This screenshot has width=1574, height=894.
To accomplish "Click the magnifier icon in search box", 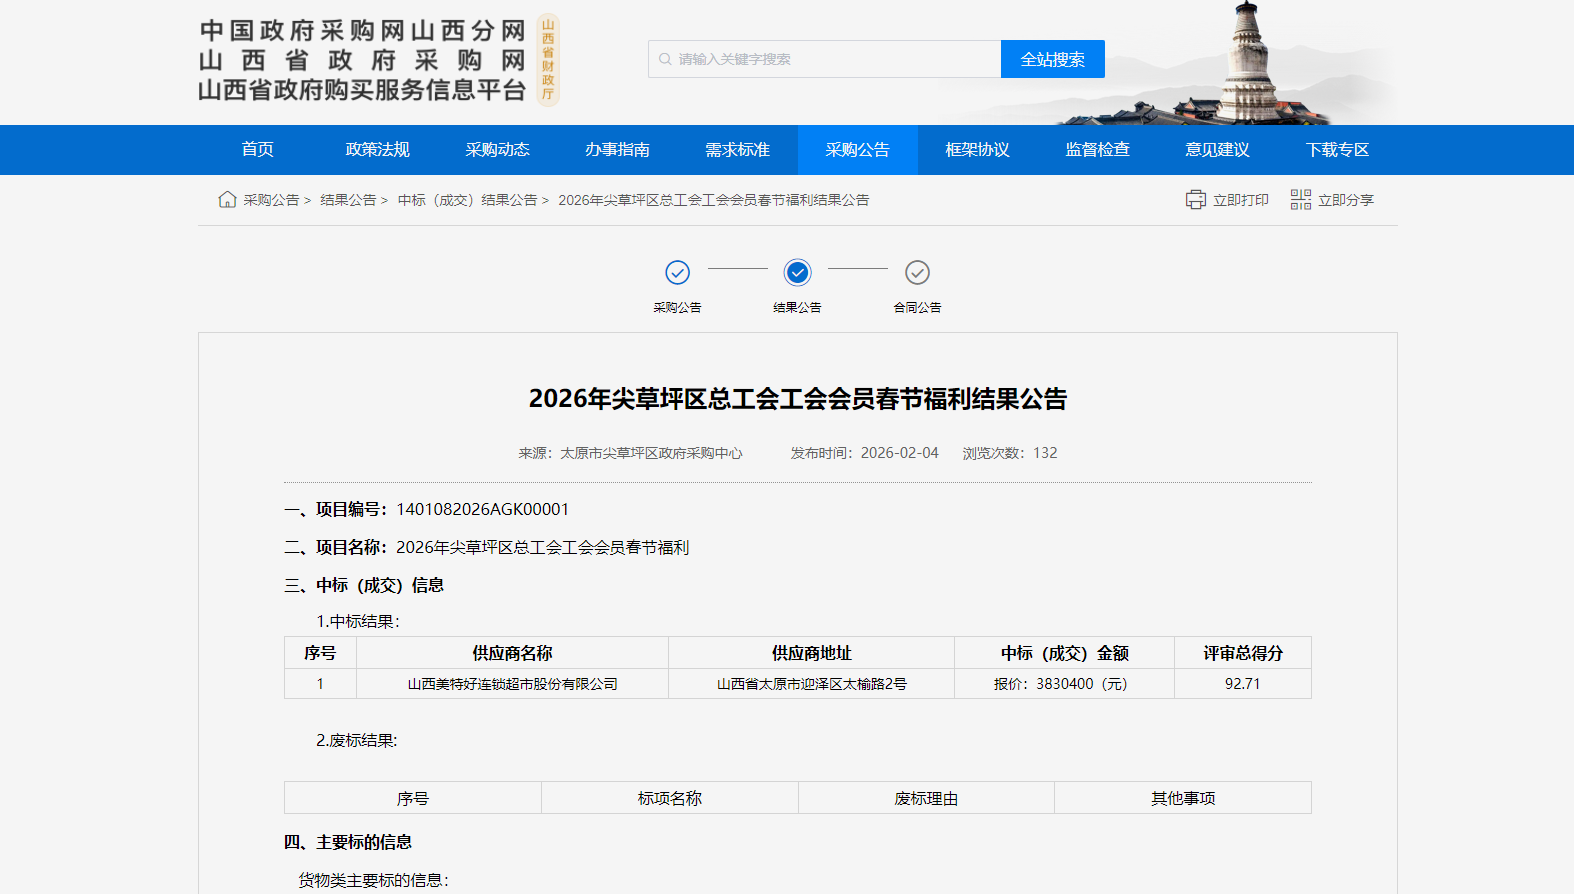I will 665,59.
